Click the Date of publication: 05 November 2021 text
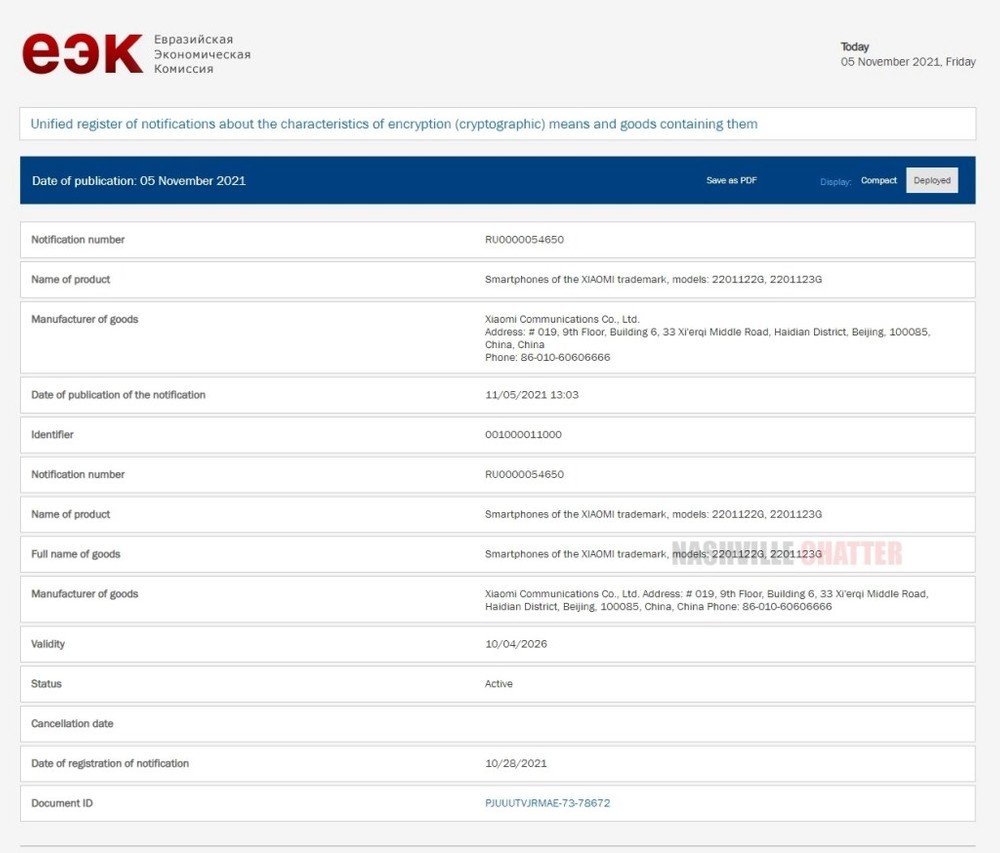This screenshot has height=853, width=1000. pos(139,181)
